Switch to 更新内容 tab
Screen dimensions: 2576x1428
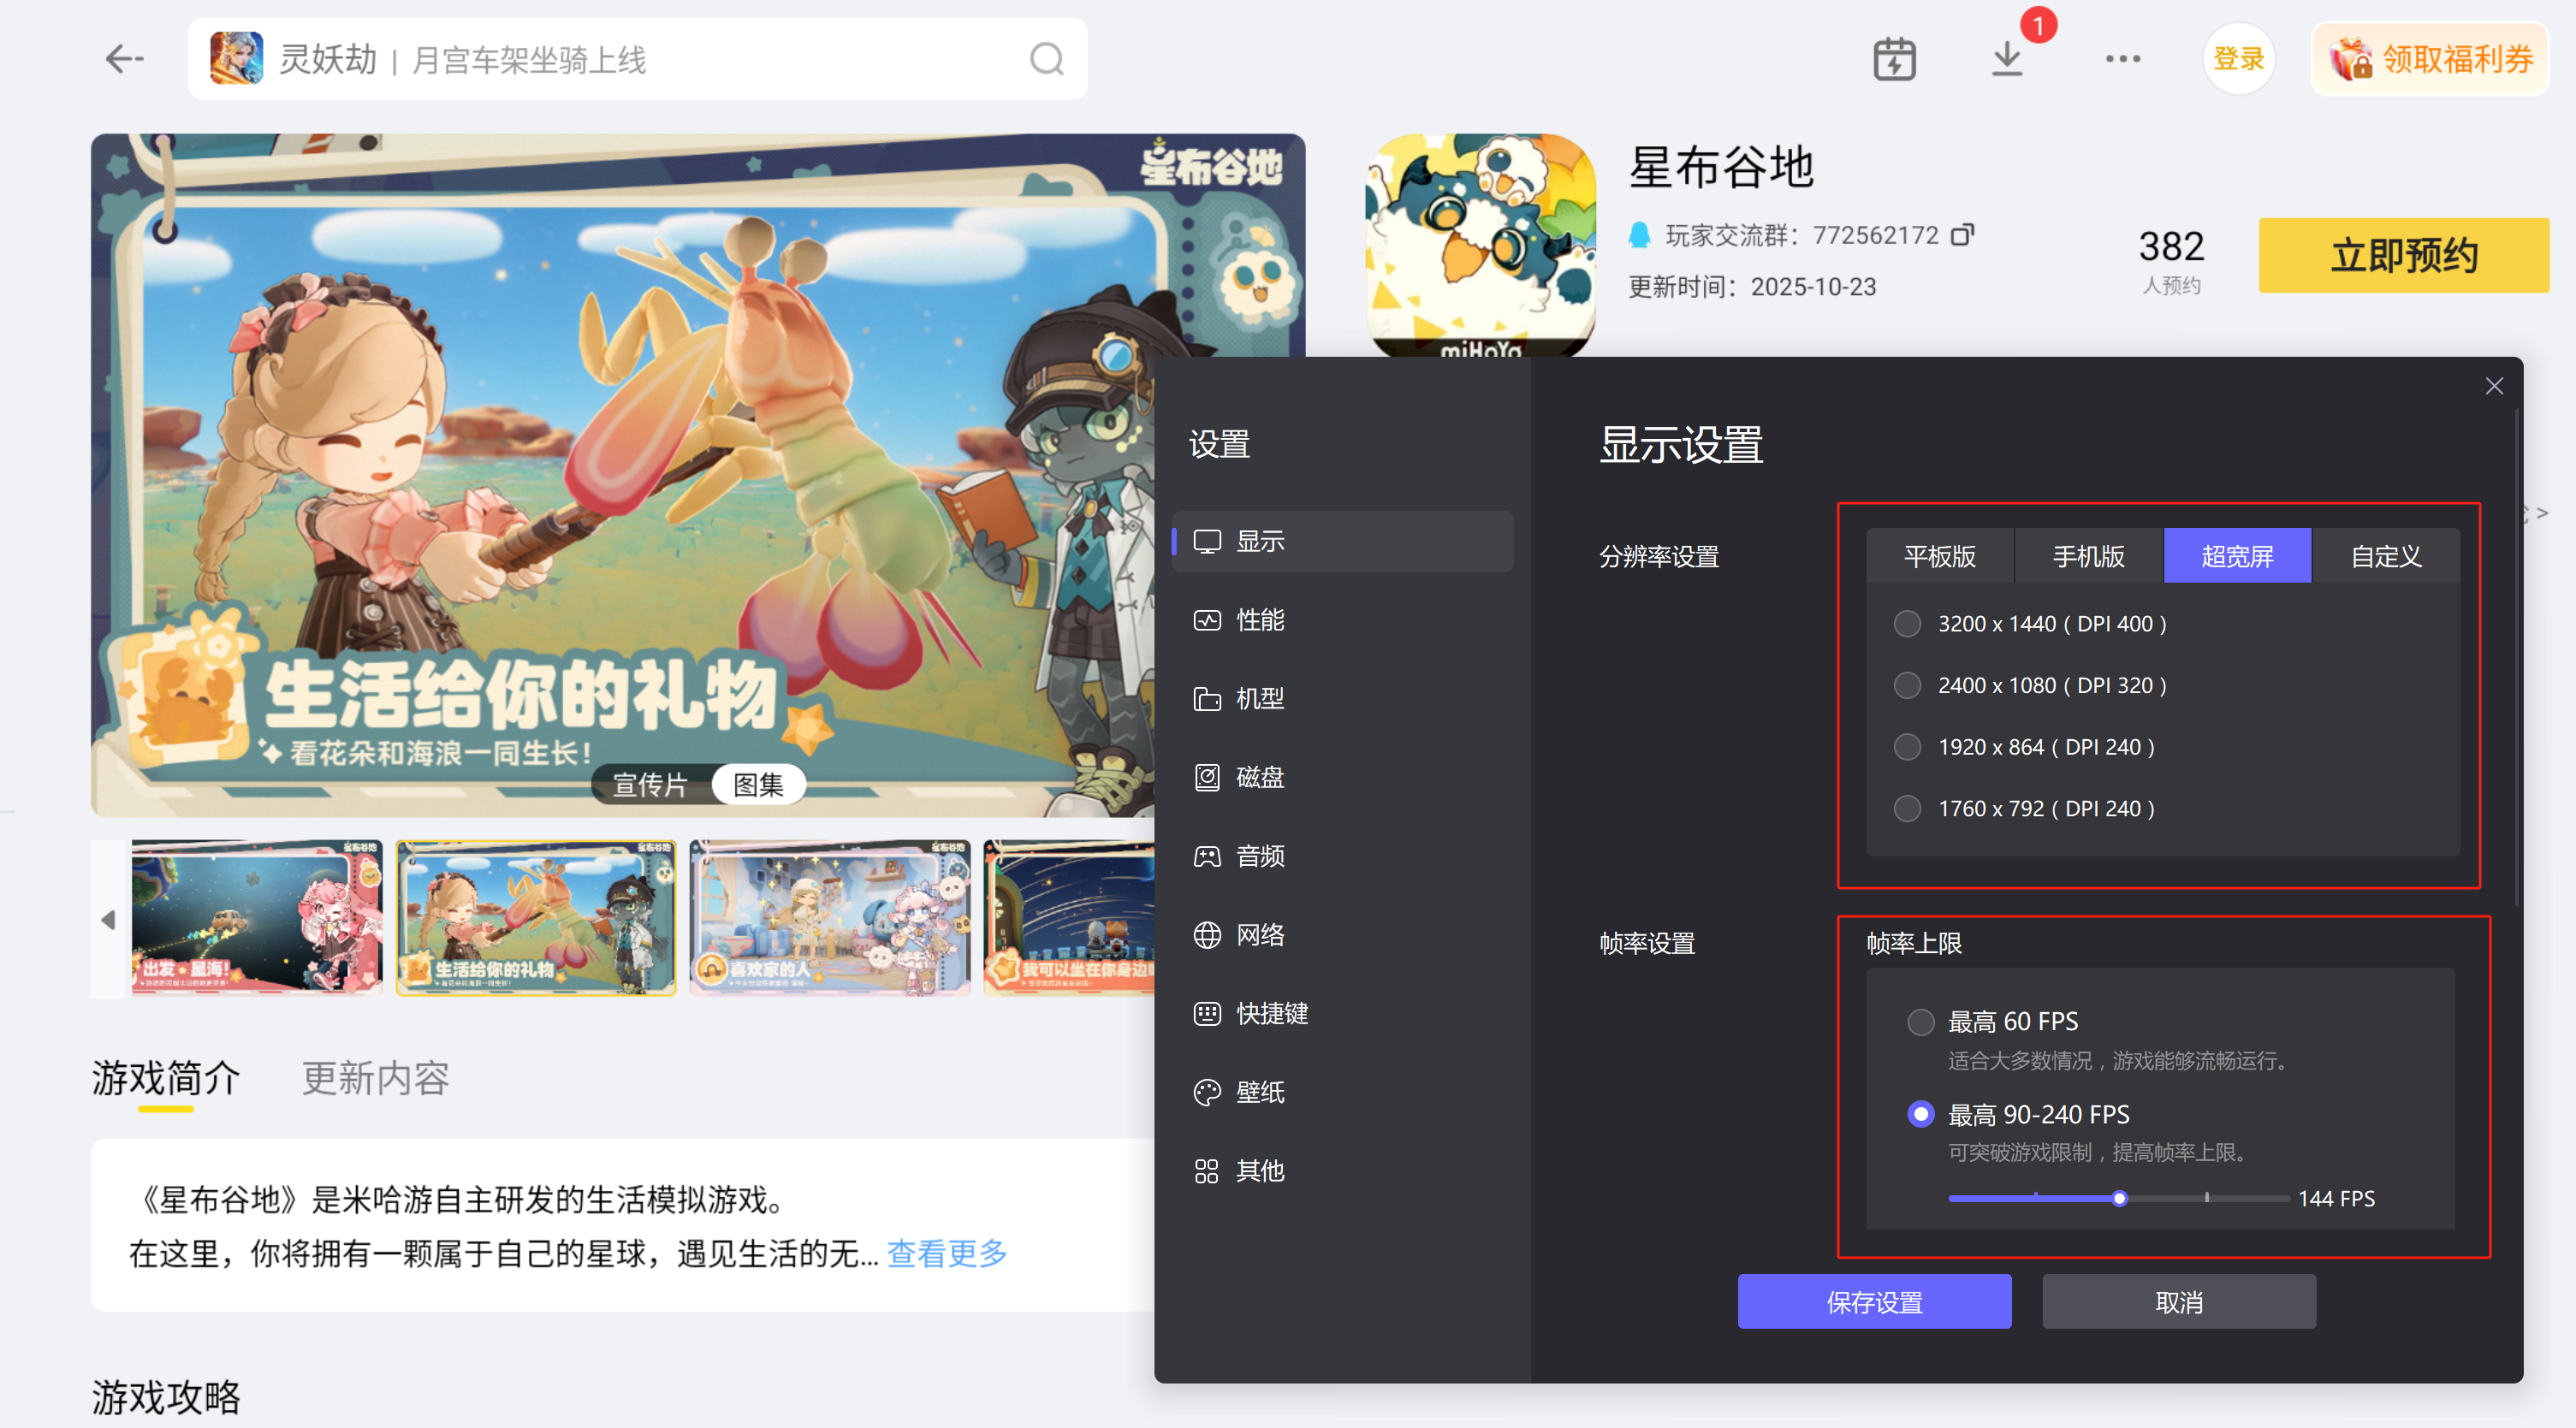point(375,1078)
